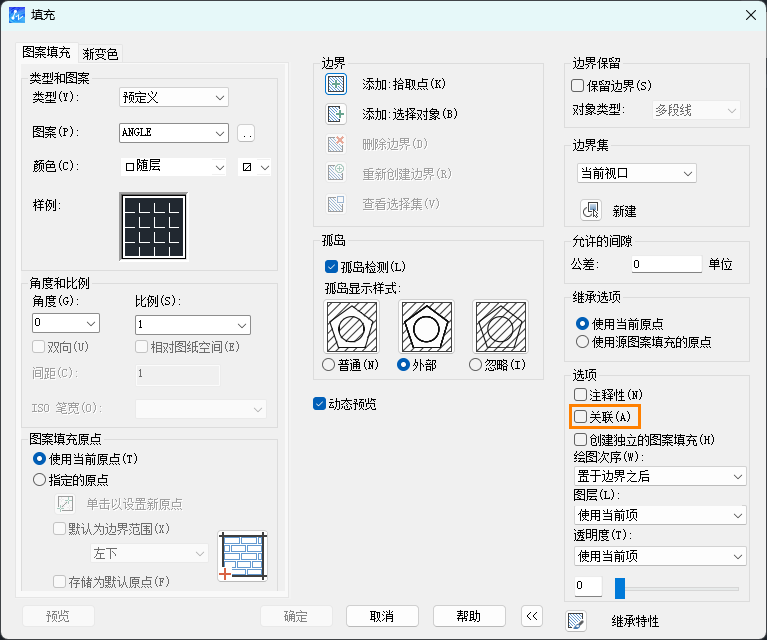Select Normal (普通) radio button

(329, 365)
